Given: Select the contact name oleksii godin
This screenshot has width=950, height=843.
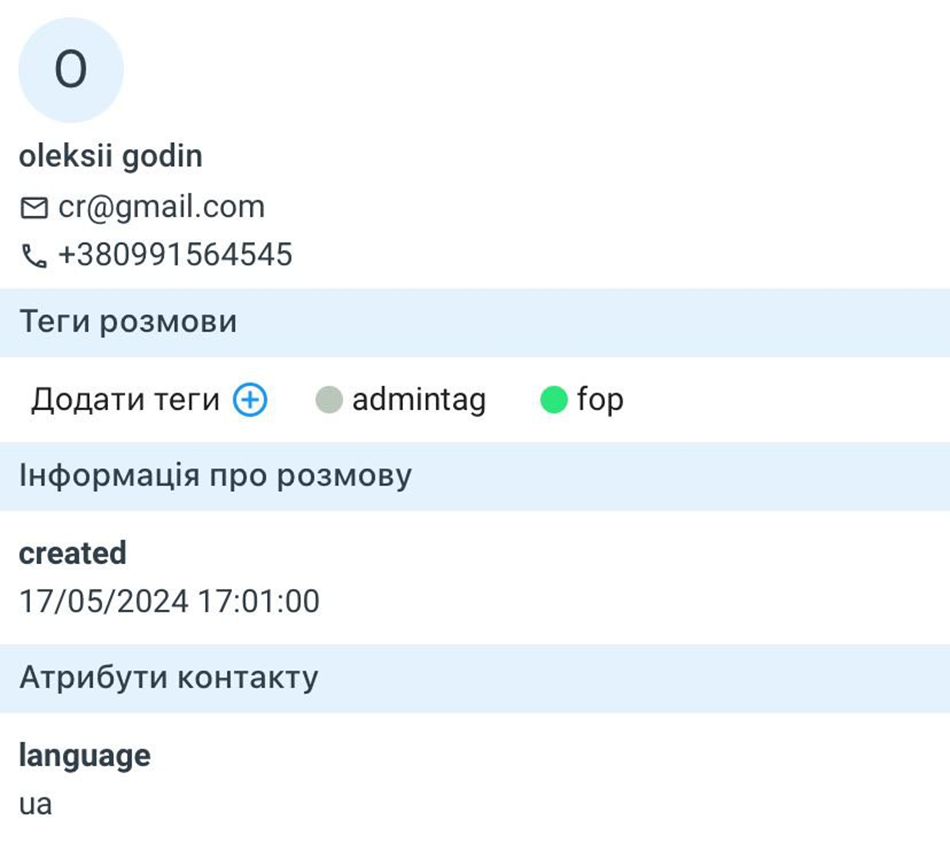Looking at the screenshot, I should tap(110, 156).
